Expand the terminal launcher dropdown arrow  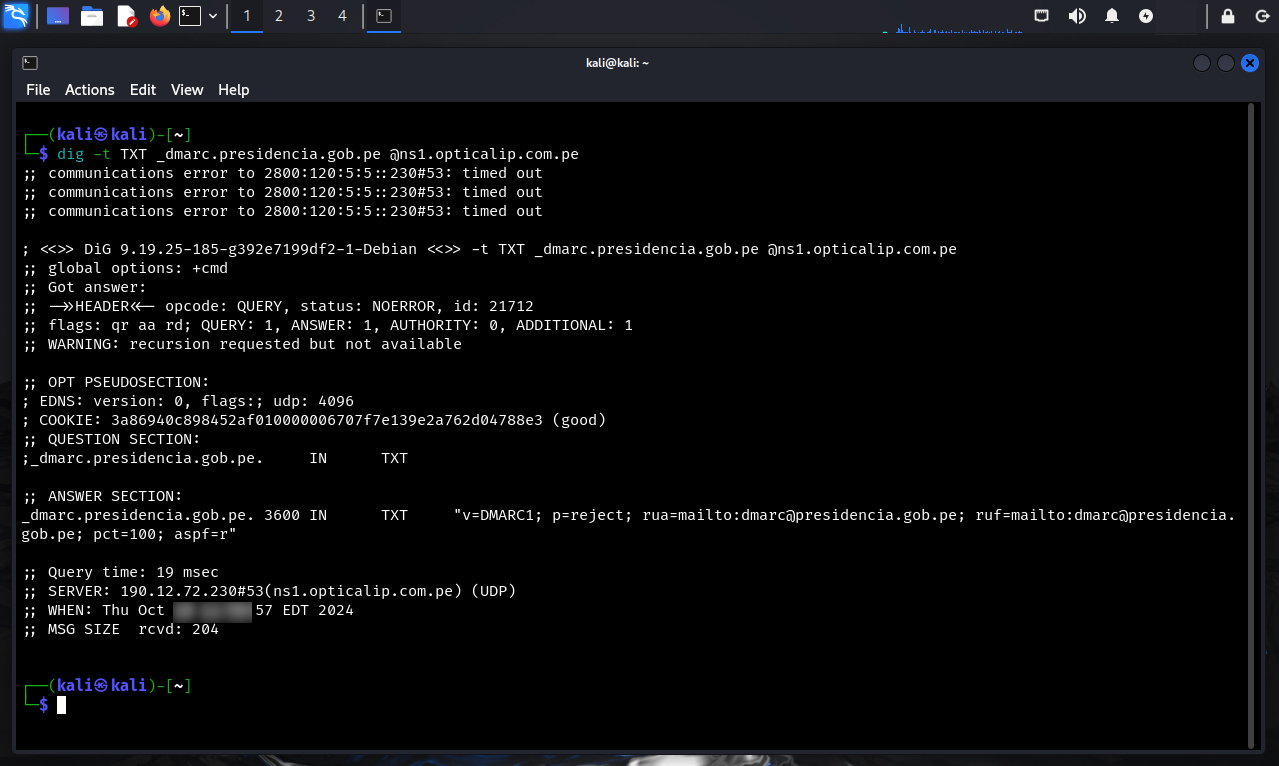pos(213,16)
